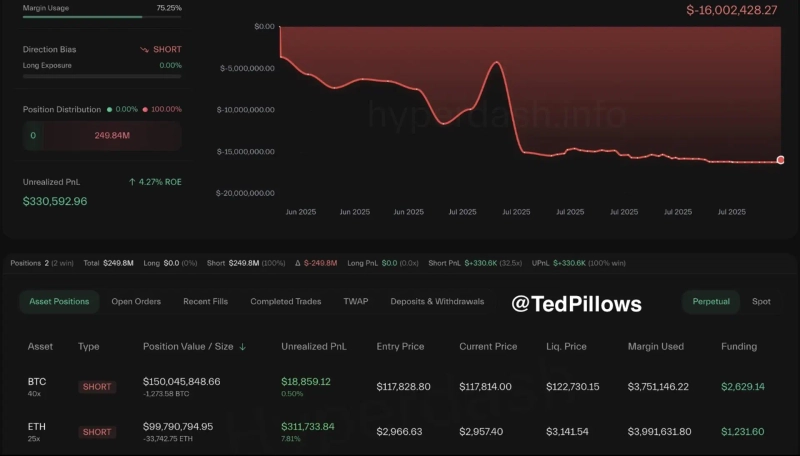Click the delta symbol in the positions summary
The height and width of the screenshot is (456, 800).
tap(297, 263)
